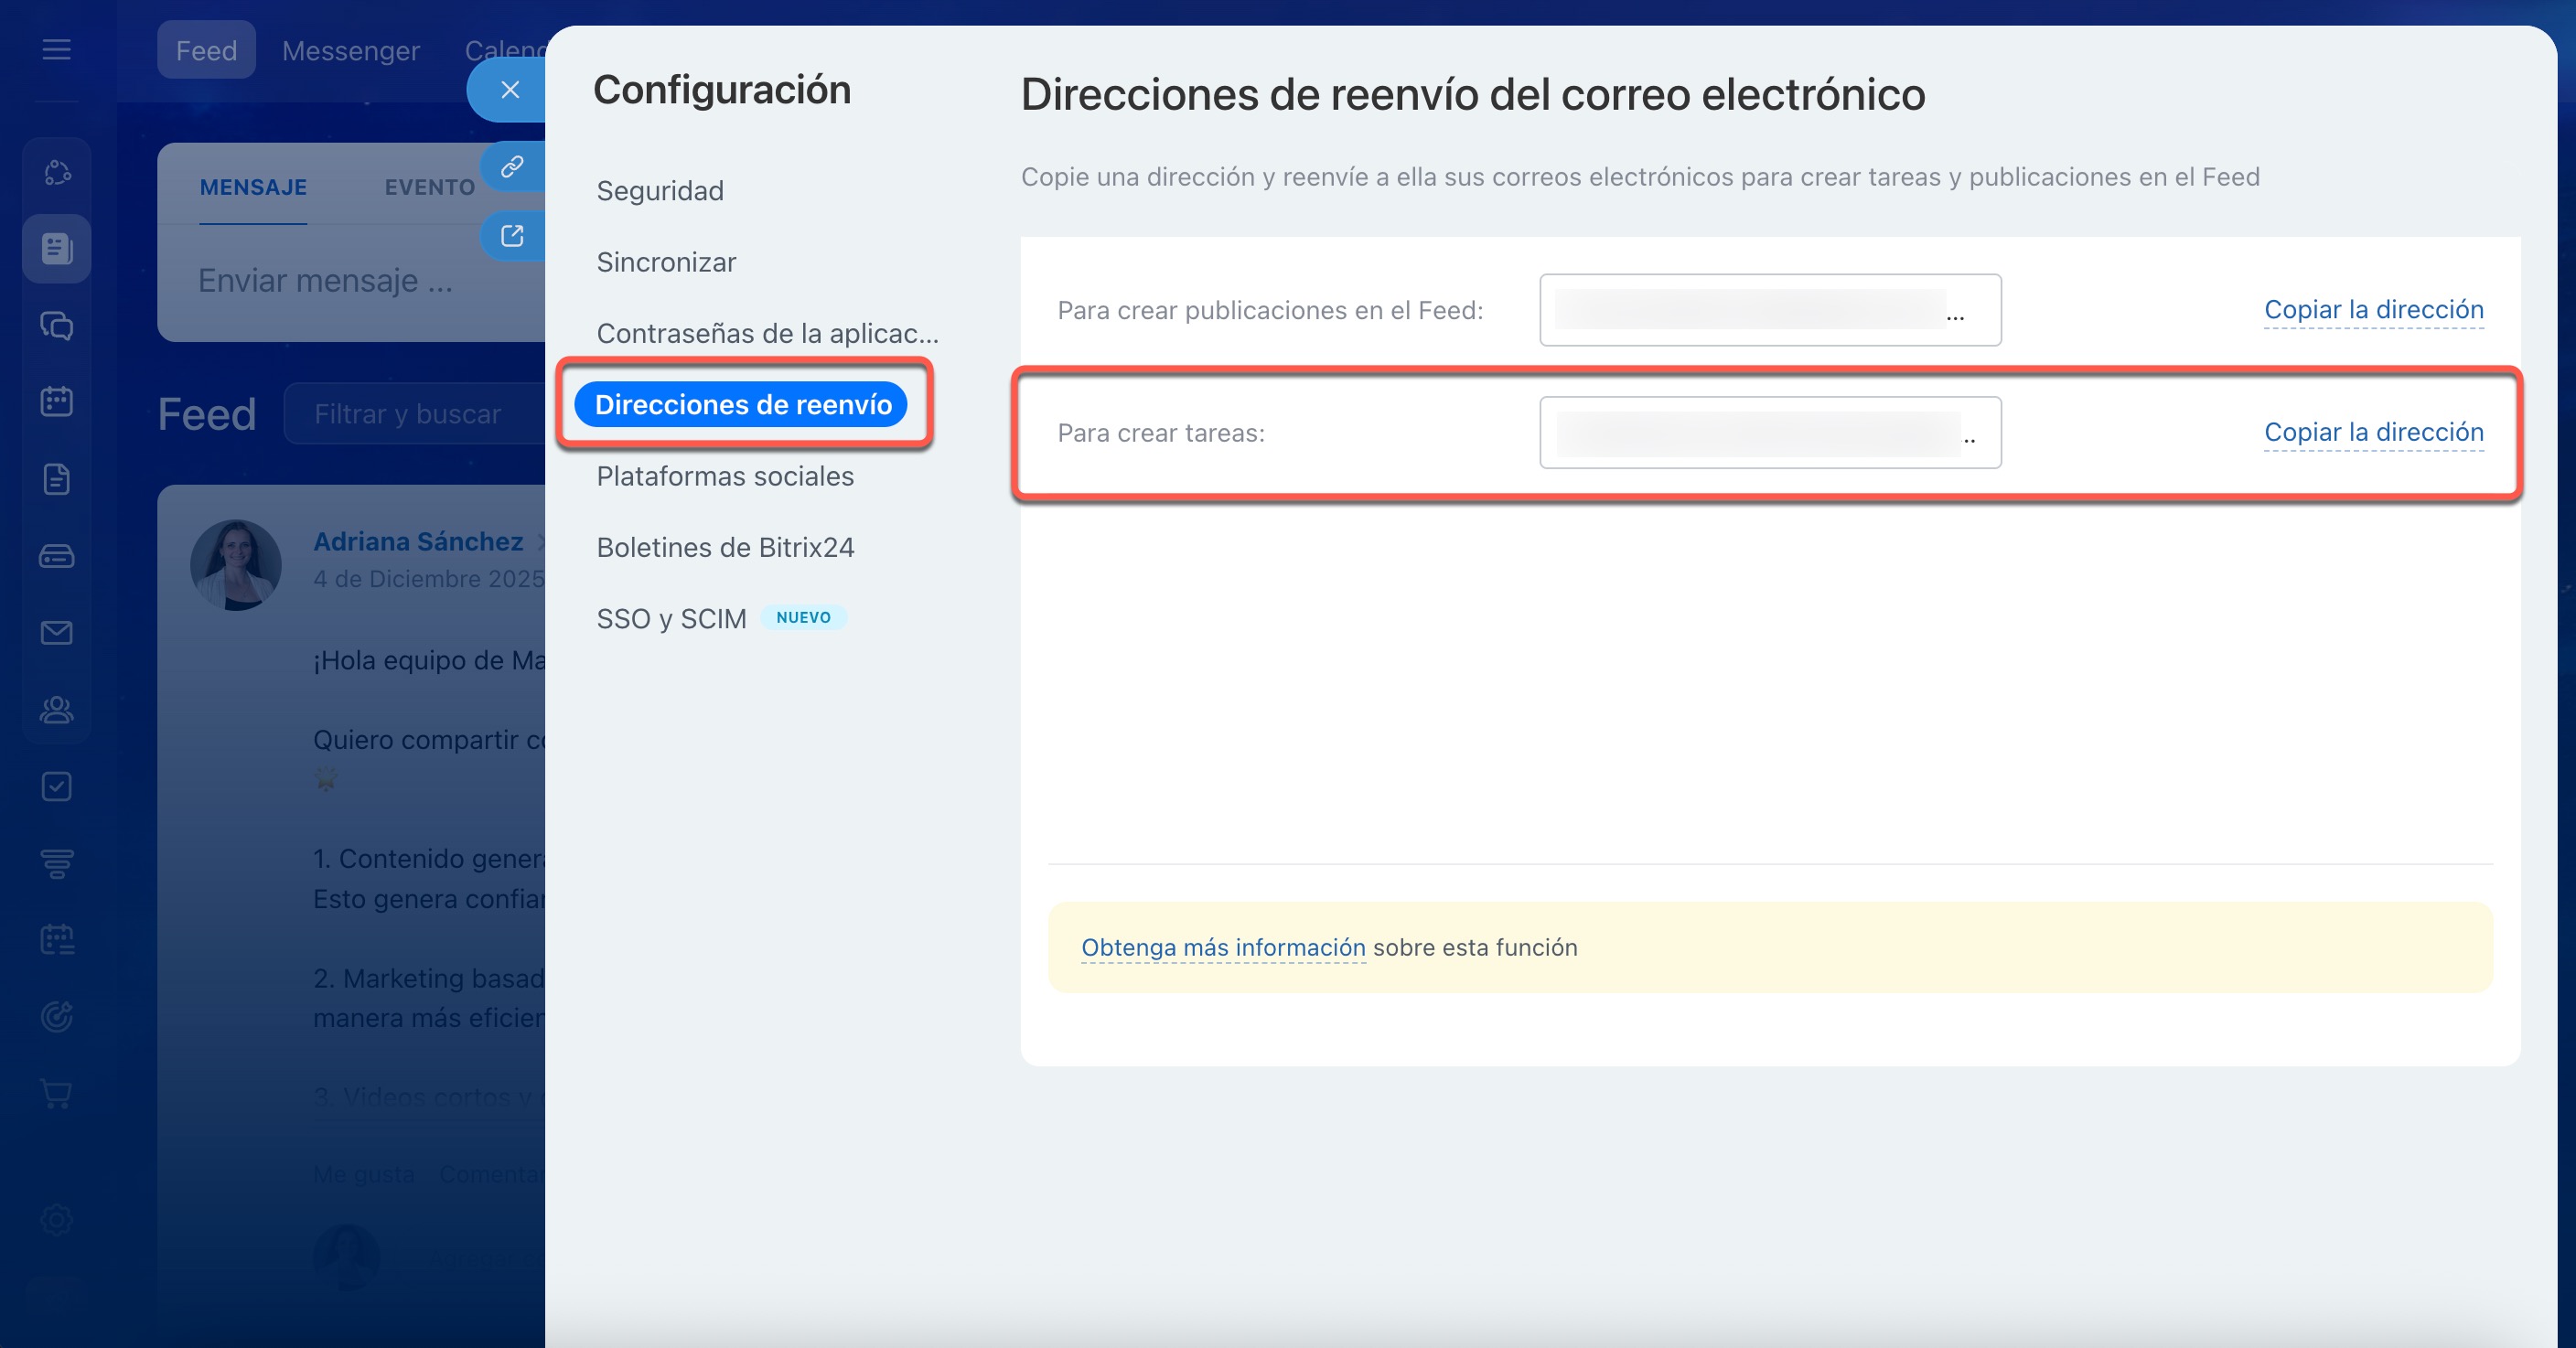Open the Calendar icon in the sidebar

pyautogui.click(x=56, y=400)
